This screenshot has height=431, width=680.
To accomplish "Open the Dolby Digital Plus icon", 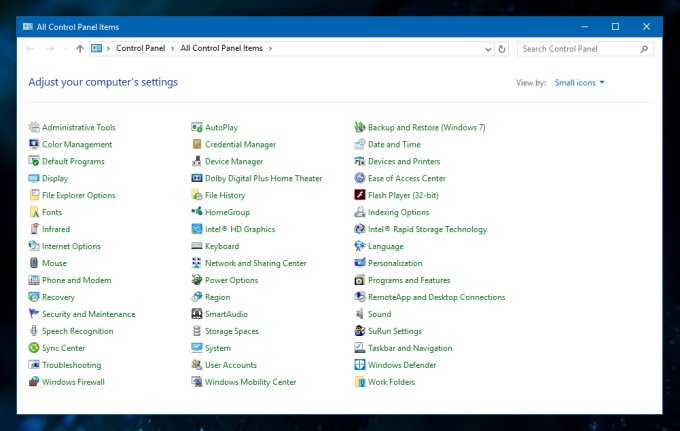I will click(x=197, y=178).
